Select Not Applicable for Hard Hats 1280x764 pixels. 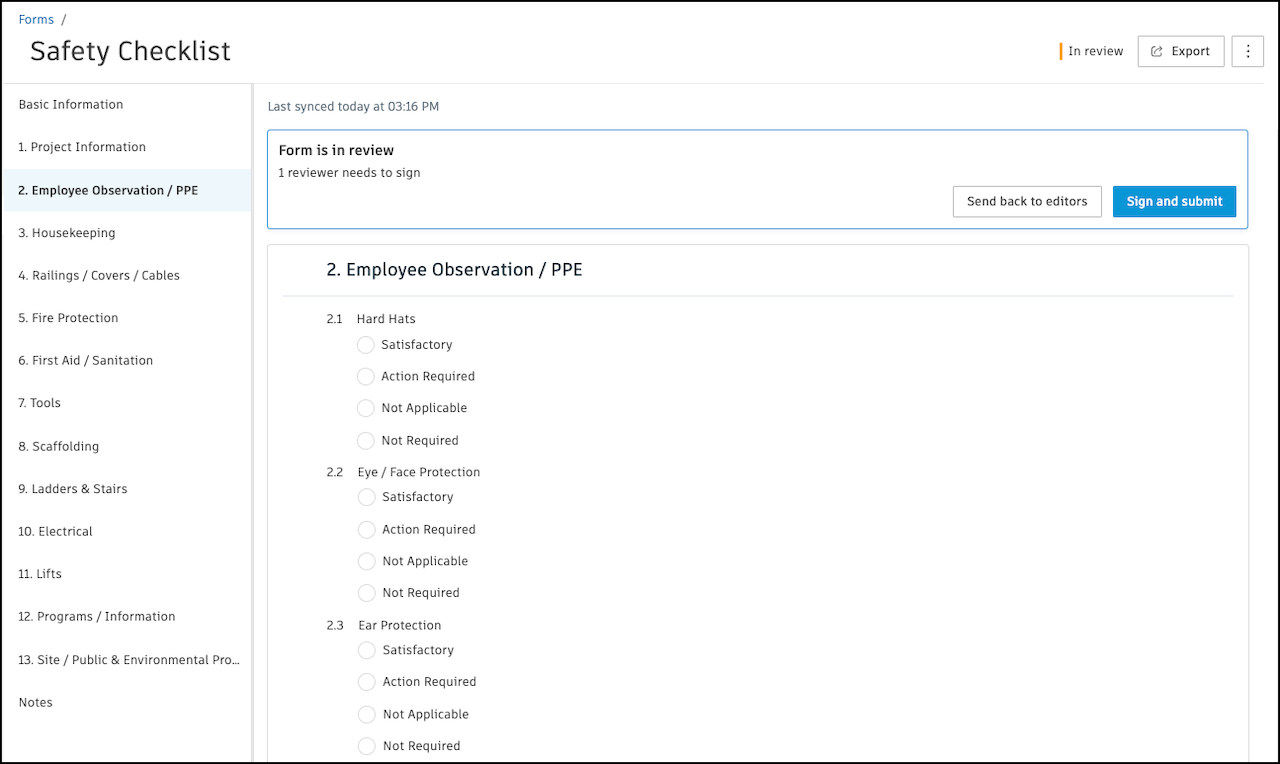click(366, 409)
